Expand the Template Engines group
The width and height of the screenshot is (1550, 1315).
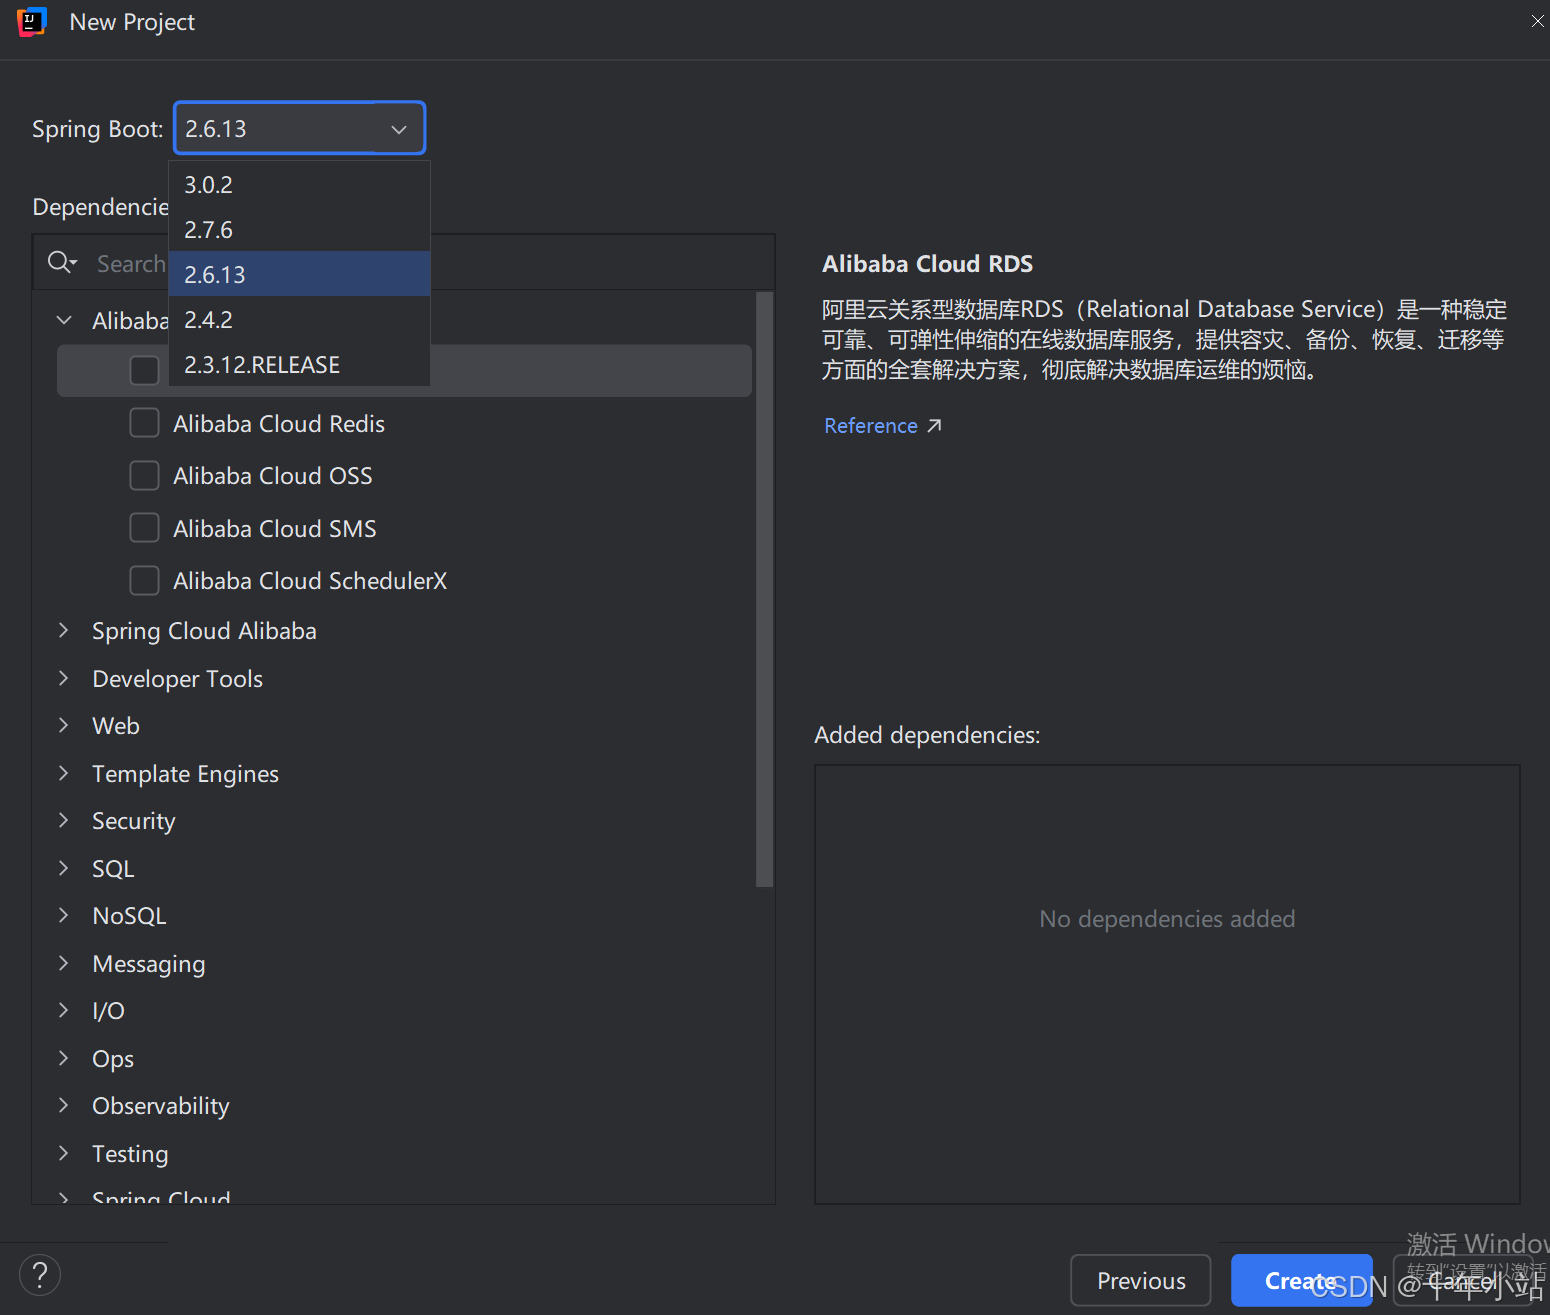click(64, 773)
